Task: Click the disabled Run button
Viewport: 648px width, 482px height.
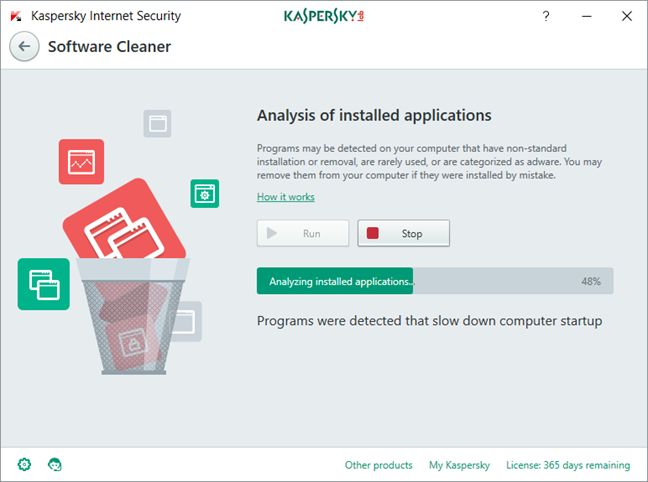Action: click(x=303, y=233)
